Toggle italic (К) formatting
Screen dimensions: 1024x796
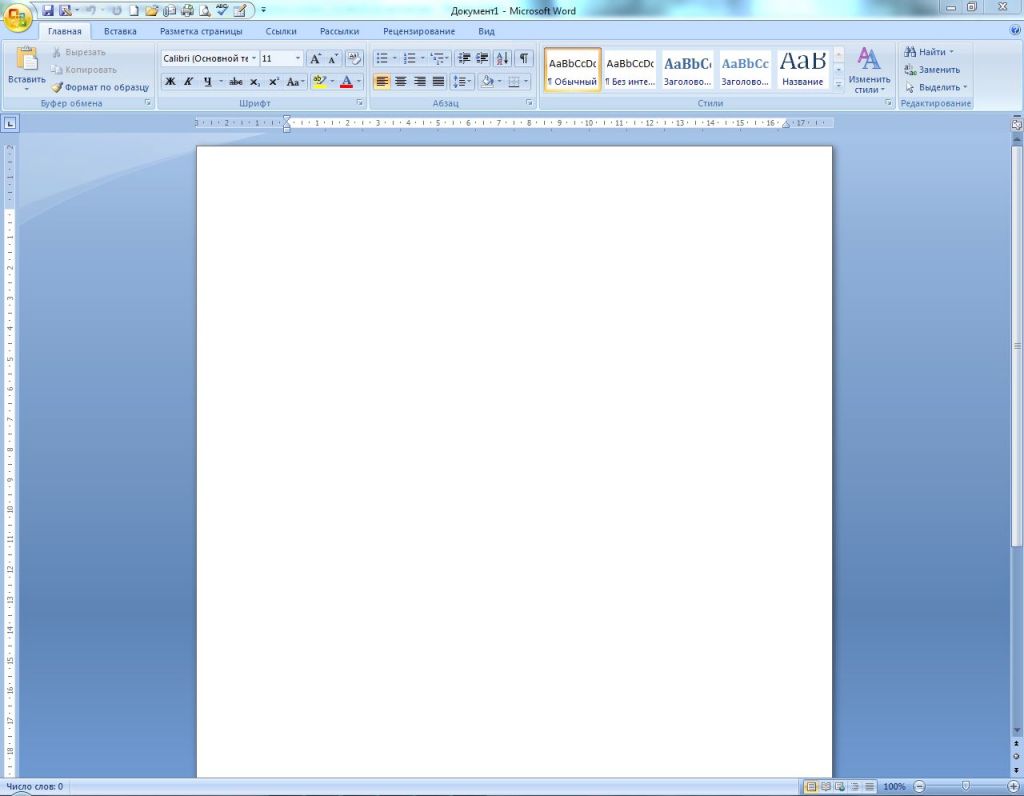coord(188,82)
